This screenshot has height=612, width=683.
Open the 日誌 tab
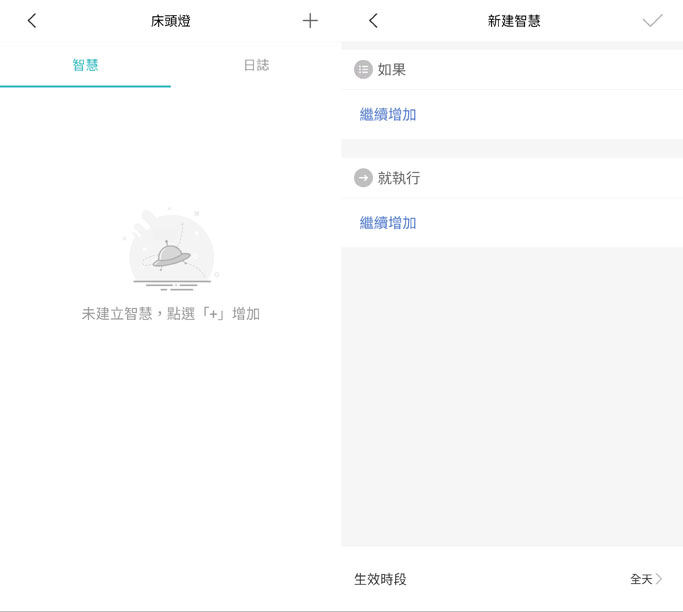[256, 65]
